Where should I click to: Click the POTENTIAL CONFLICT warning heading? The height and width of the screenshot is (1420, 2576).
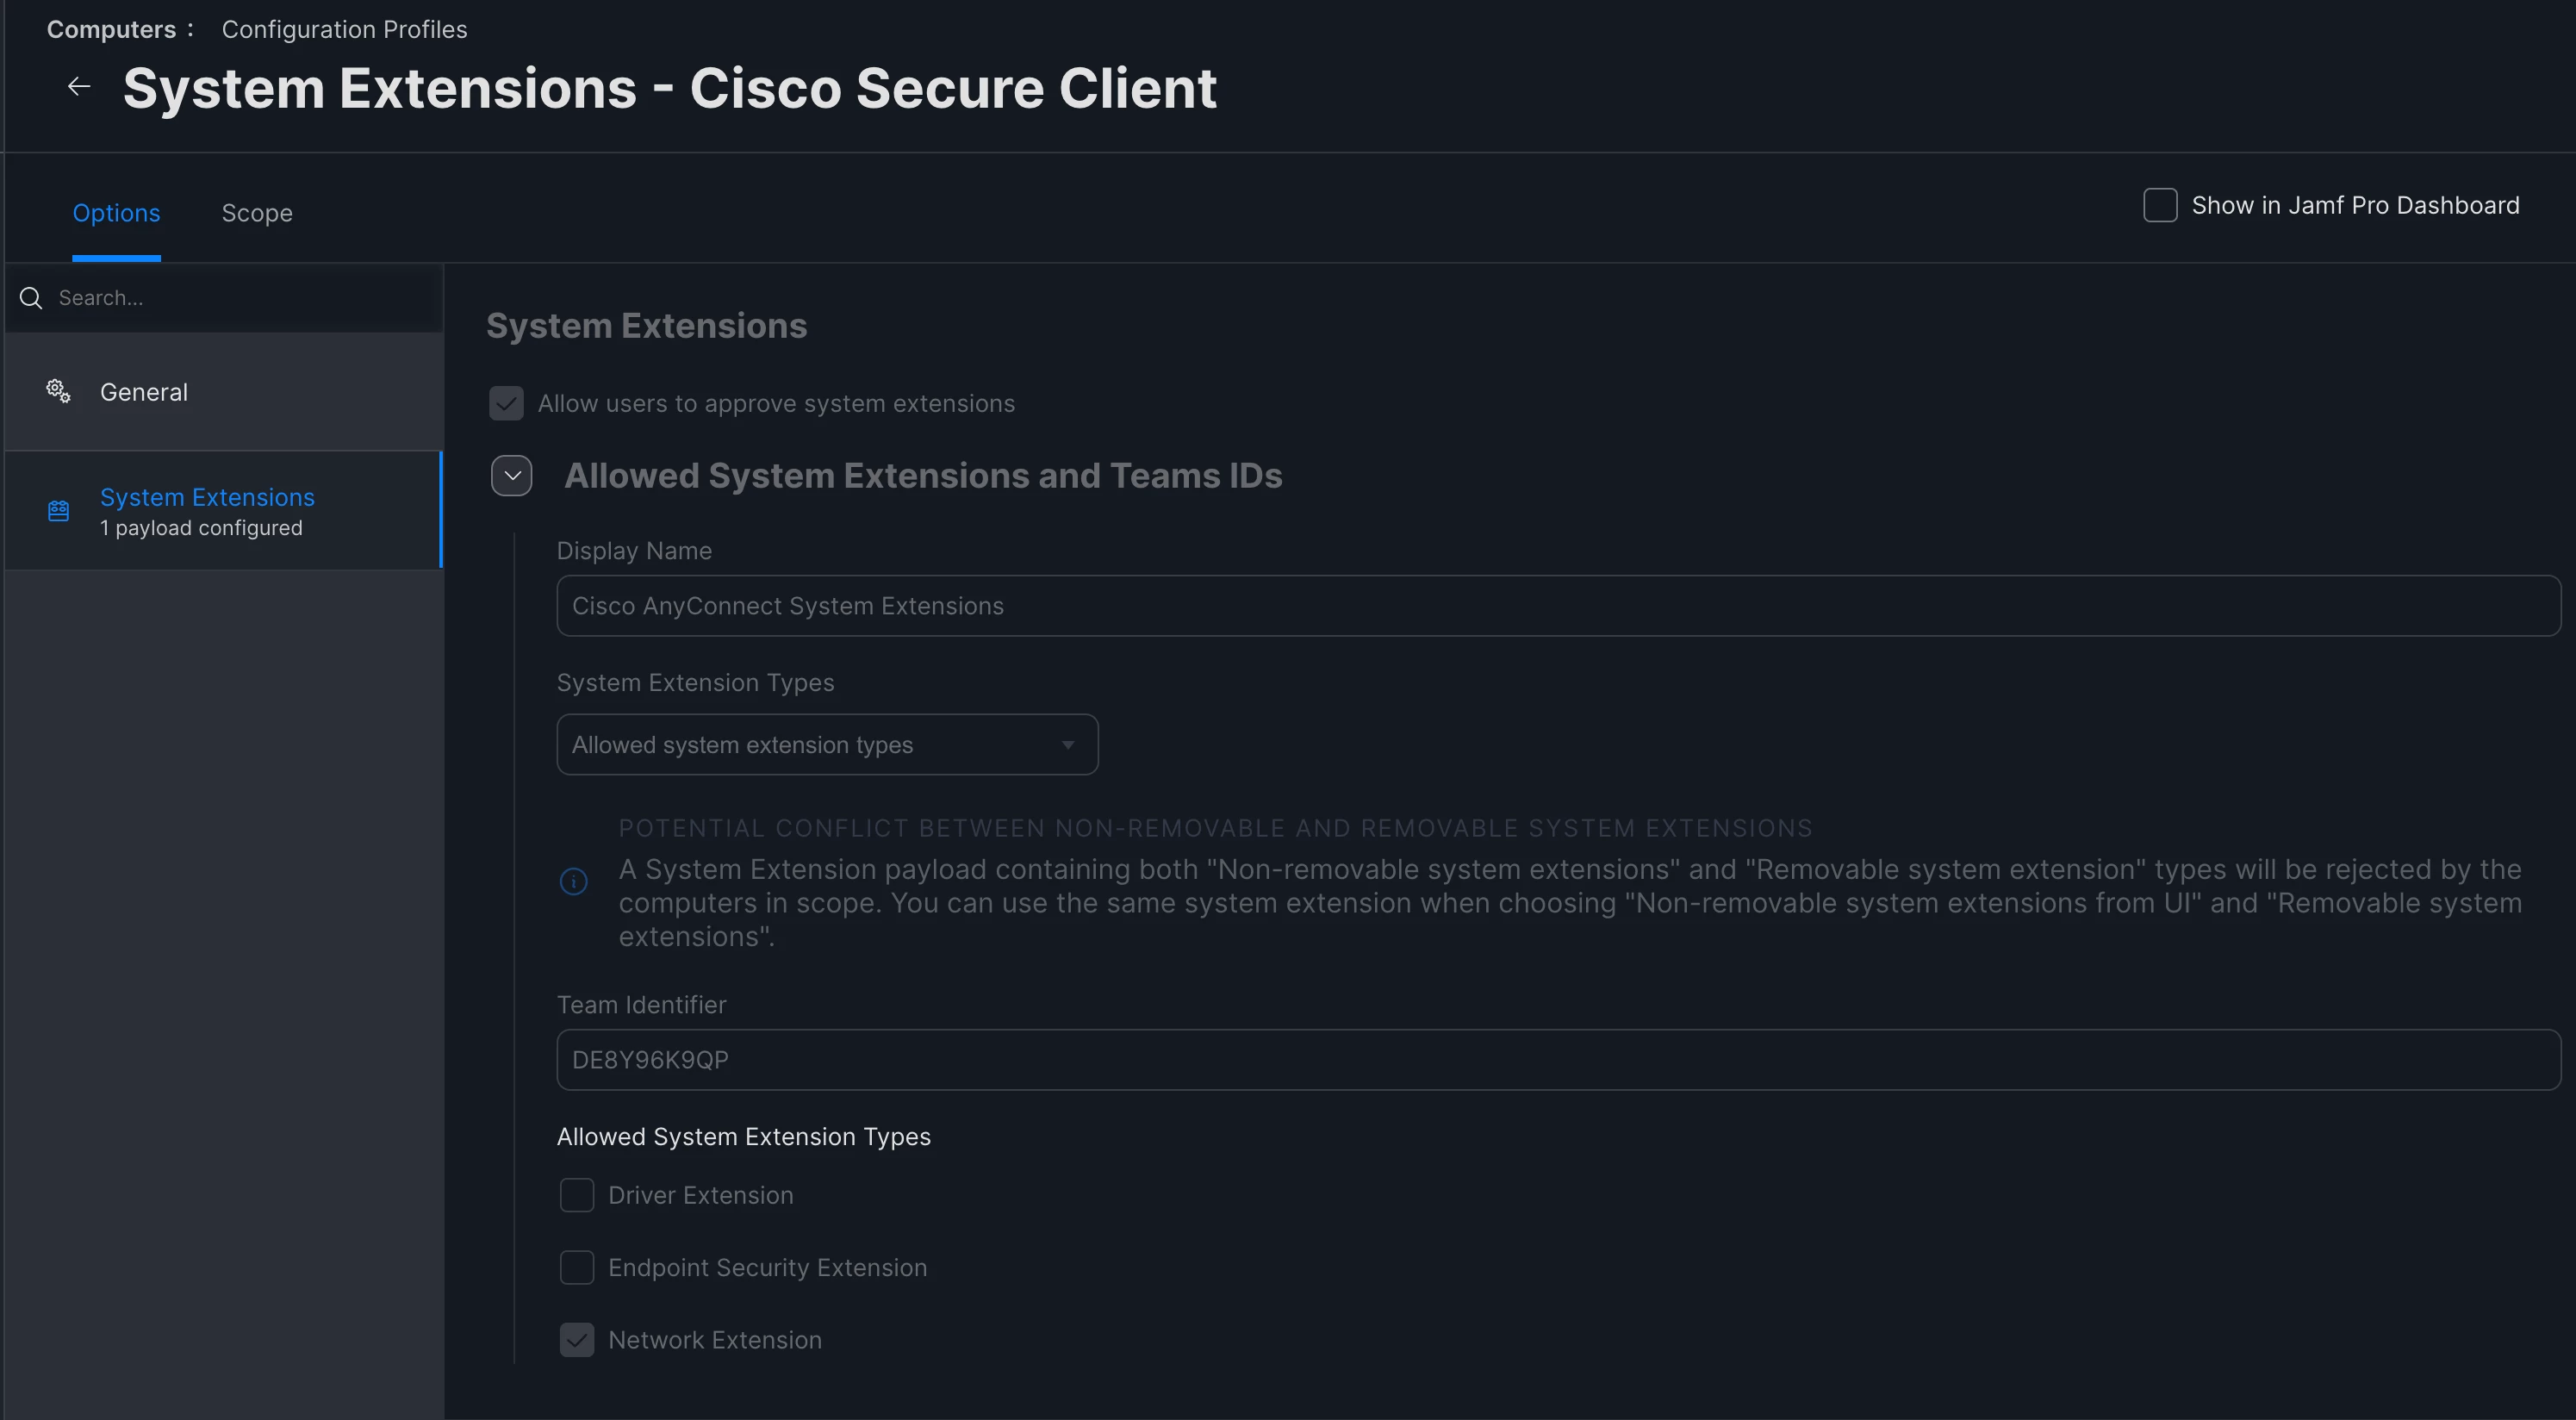[x=1215, y=828]
